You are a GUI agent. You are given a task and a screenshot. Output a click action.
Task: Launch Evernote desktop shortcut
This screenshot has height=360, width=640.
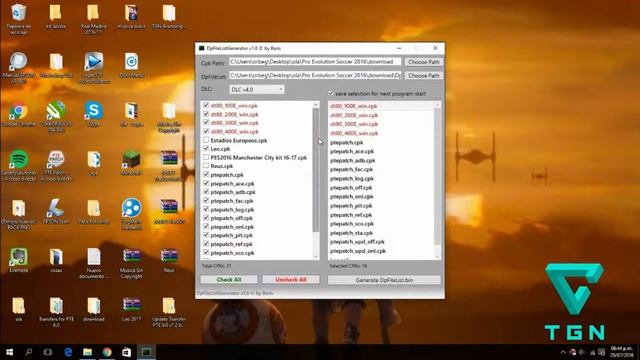pyautogui.click(x=18, y=260)
